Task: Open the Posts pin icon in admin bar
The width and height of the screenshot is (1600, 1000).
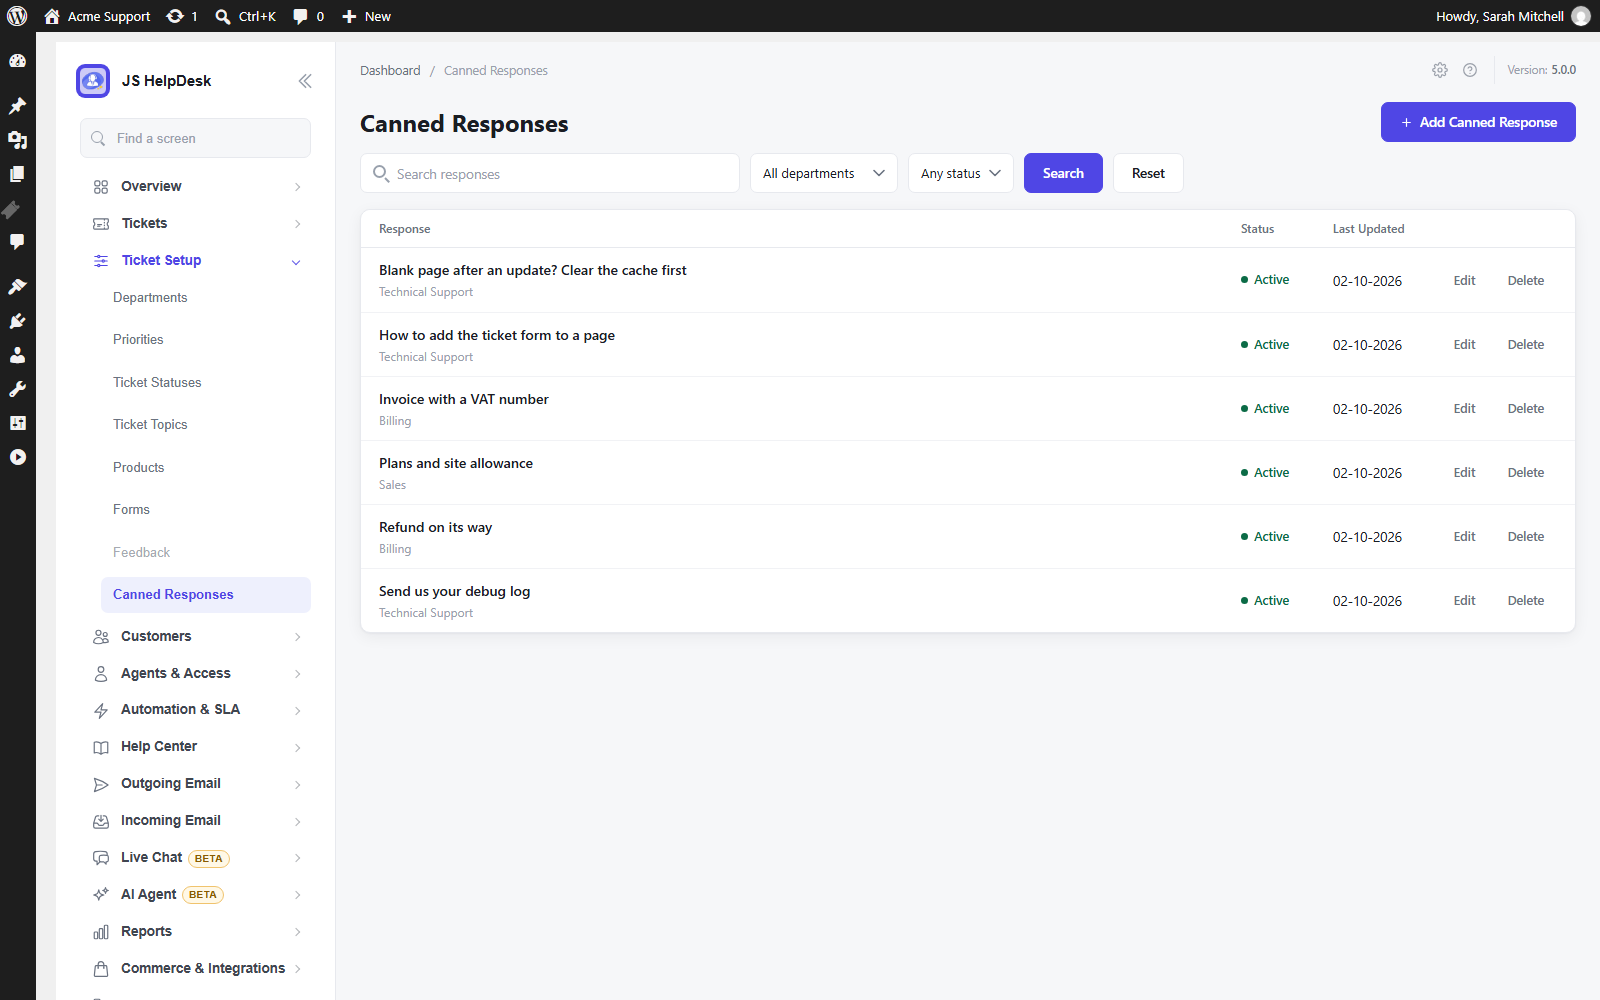Action: [x=17, y=105]
